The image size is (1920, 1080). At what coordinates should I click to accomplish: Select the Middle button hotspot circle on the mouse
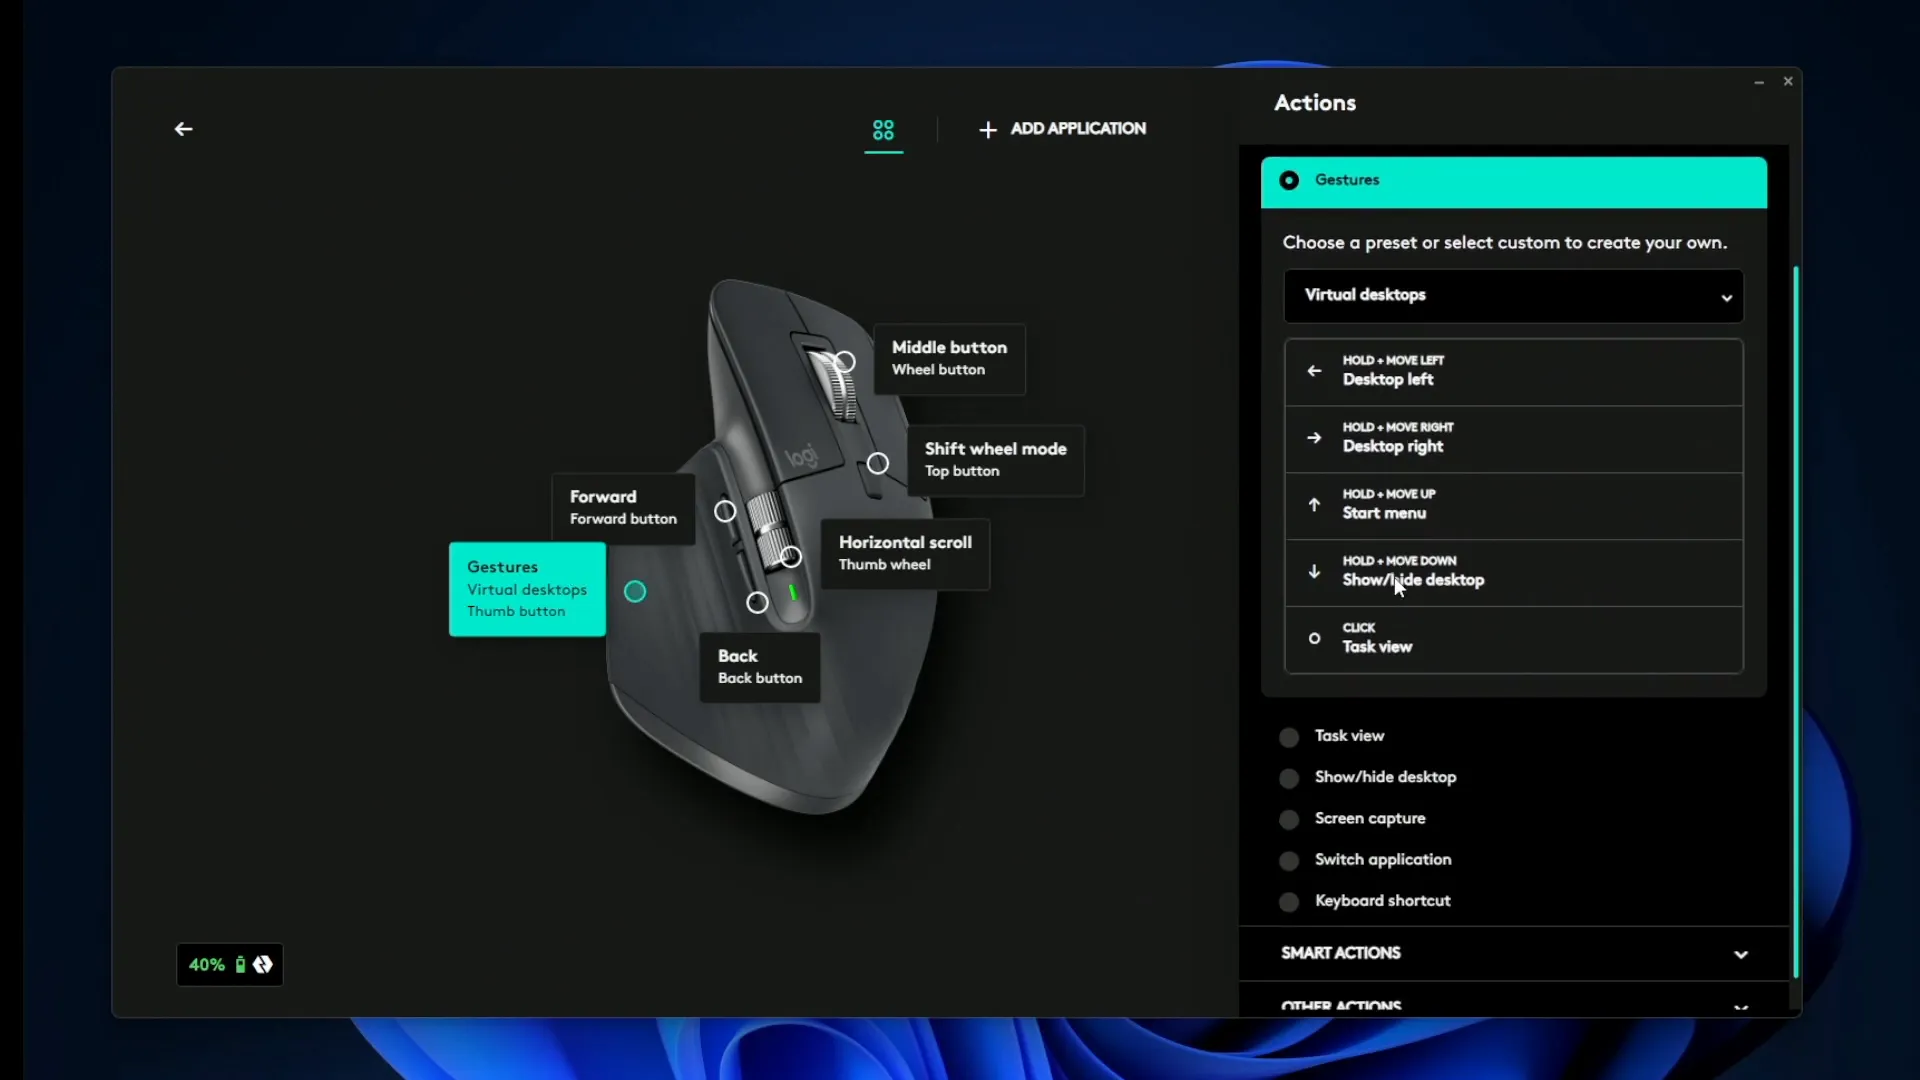pos(845,362)
